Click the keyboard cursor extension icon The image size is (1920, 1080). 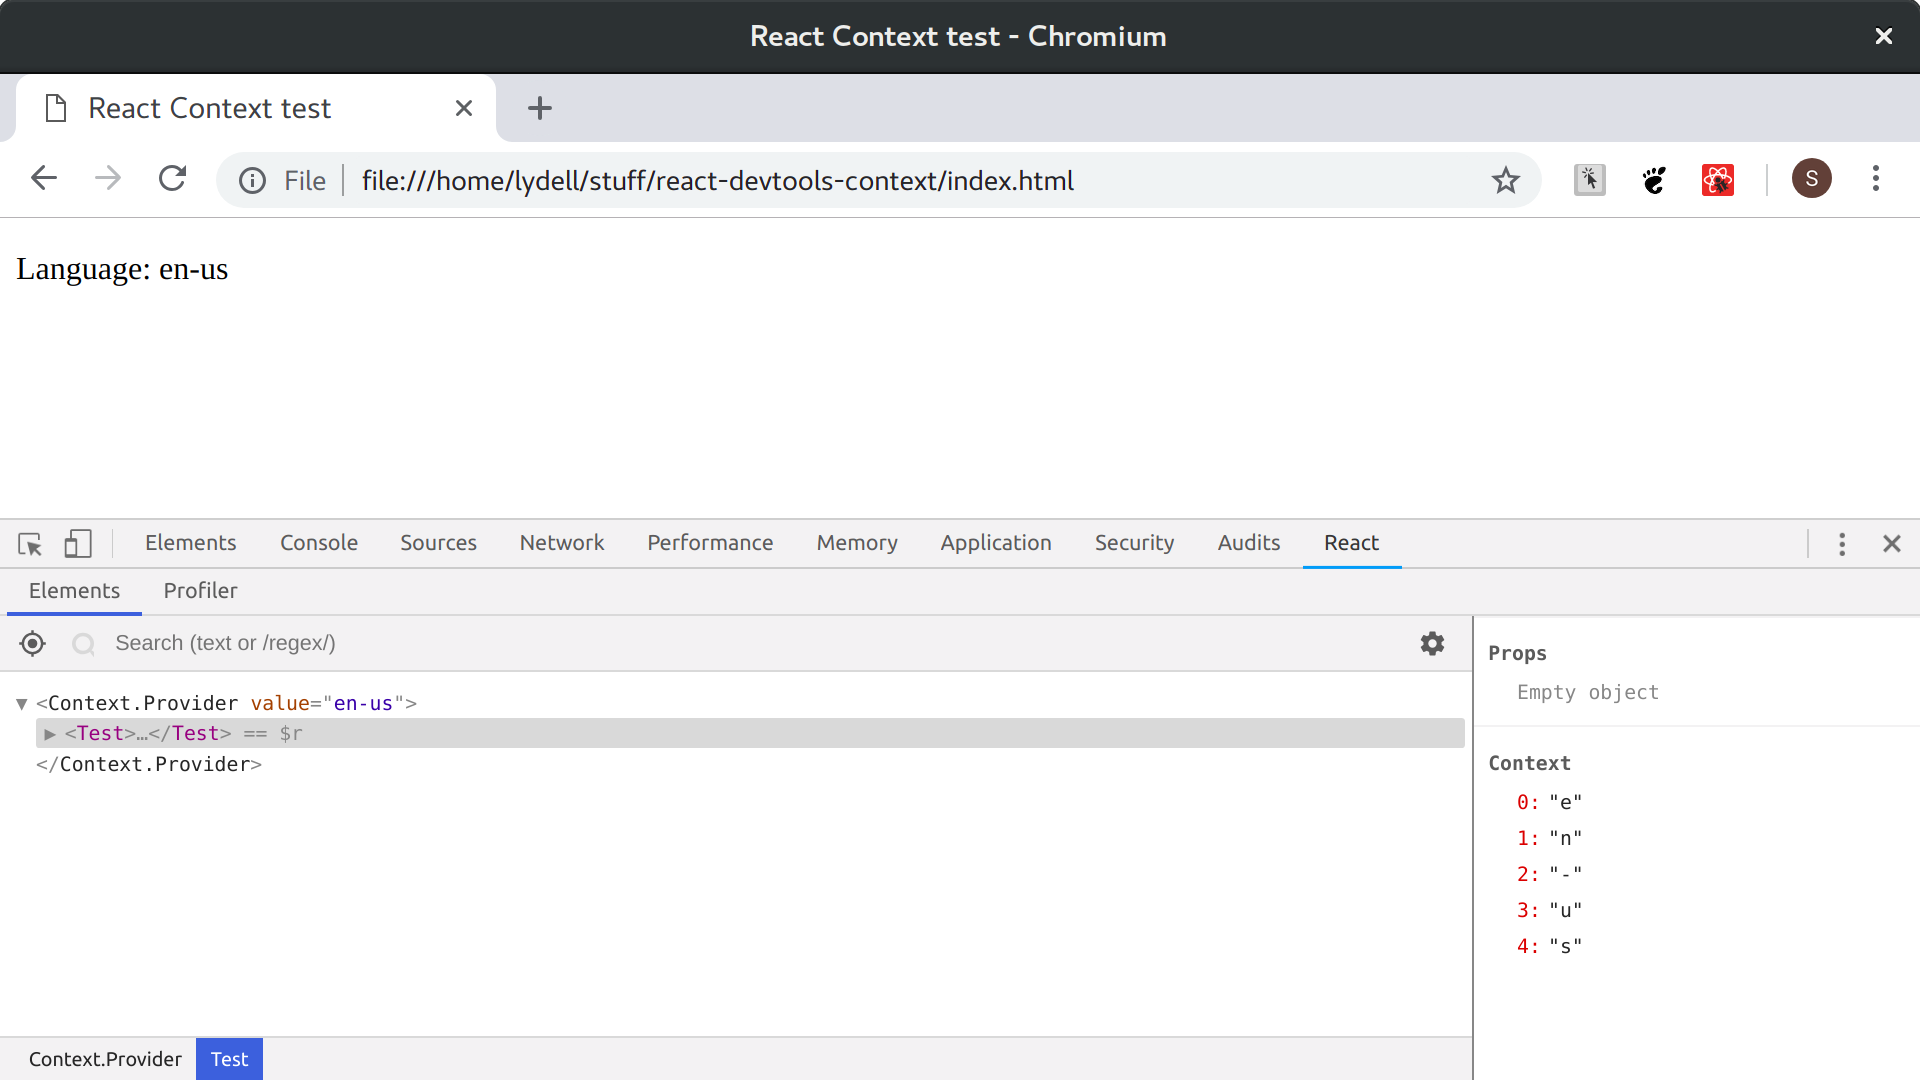point(1589,180)
